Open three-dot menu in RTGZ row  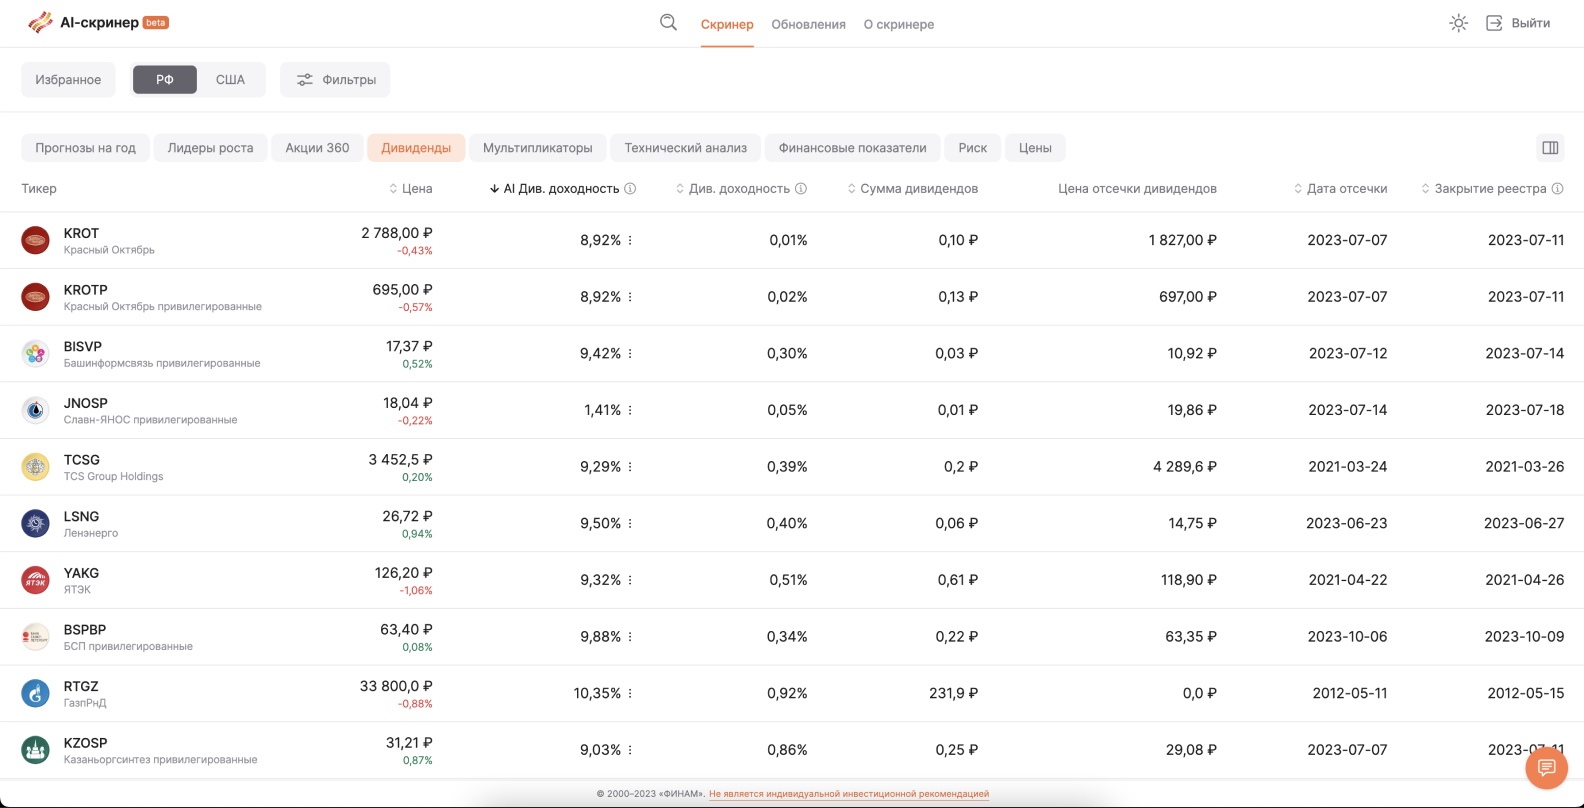[630, 694]
